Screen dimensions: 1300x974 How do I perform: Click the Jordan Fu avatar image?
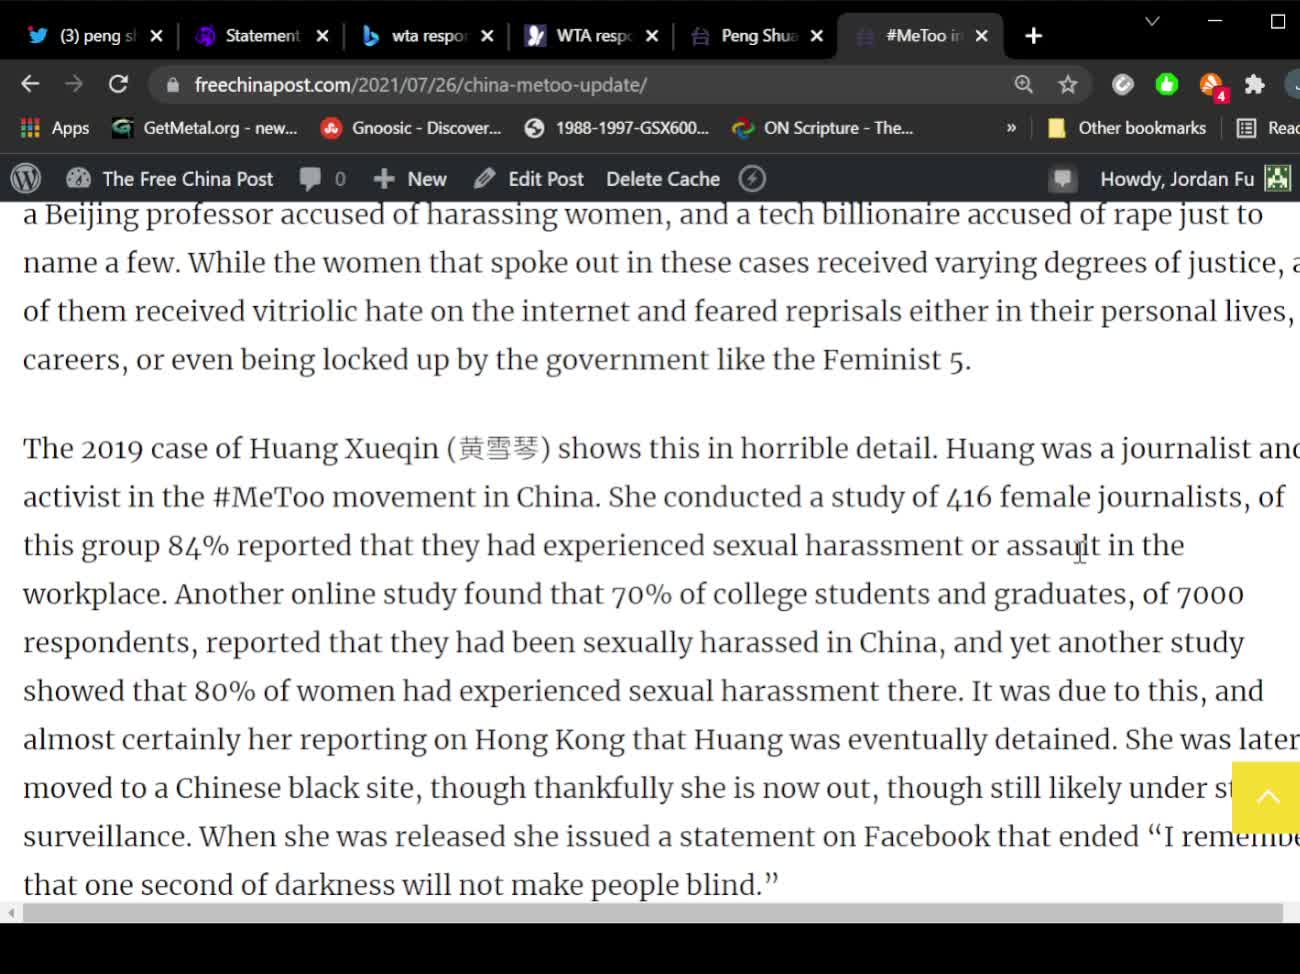click(1278, 179)
